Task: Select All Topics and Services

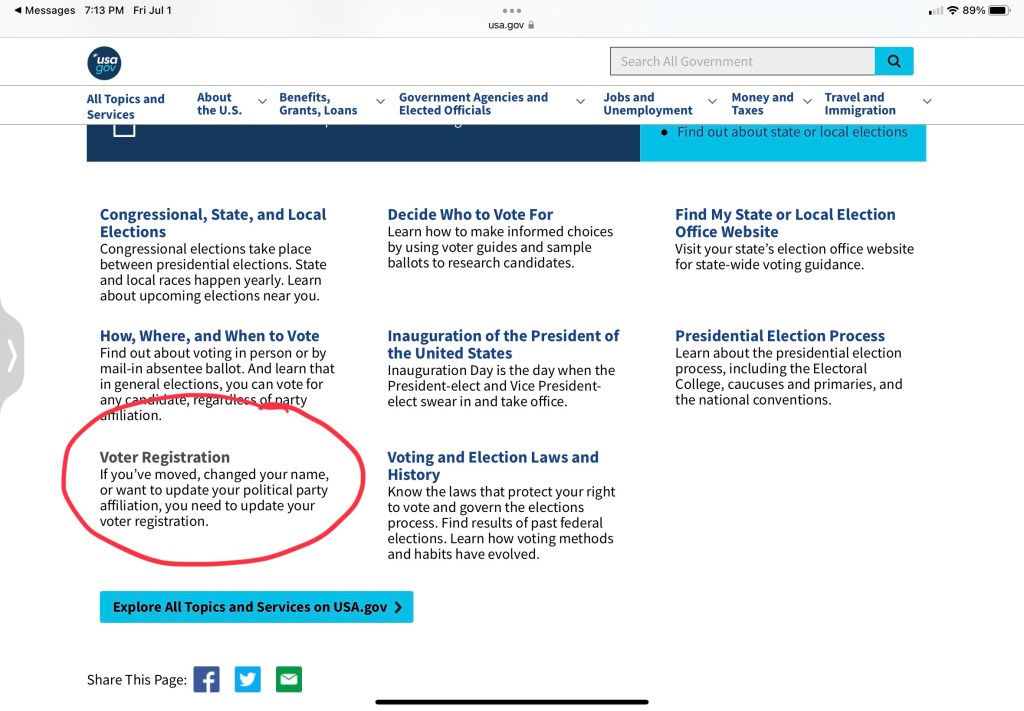Action: 125,106
